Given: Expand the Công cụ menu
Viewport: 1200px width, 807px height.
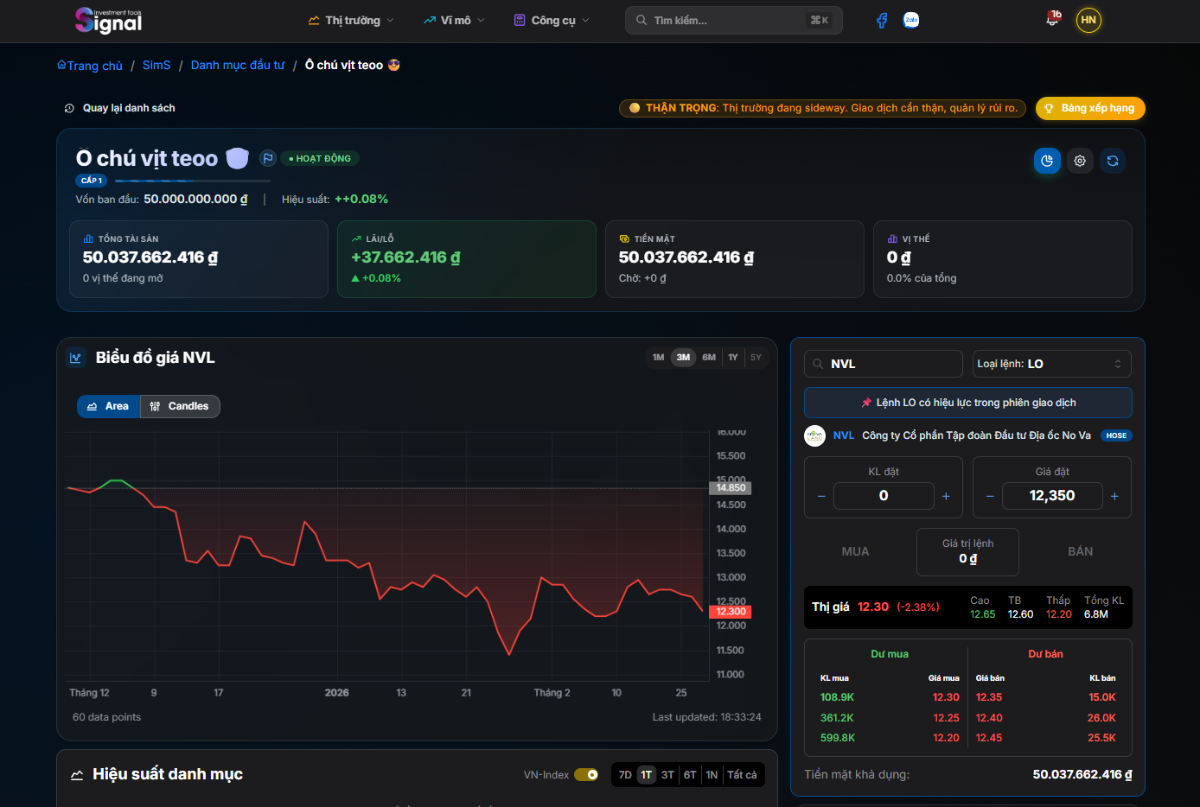Looking at the screenshot, I should [551, 20].
